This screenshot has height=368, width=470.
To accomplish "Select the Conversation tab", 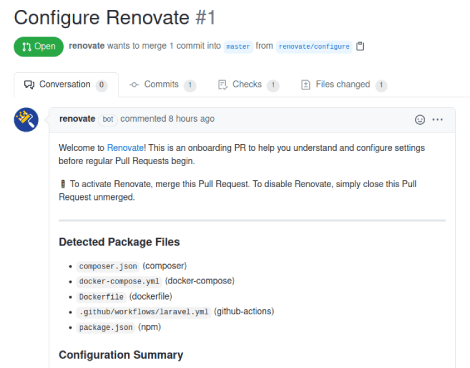I will click(x=66, y=85).
